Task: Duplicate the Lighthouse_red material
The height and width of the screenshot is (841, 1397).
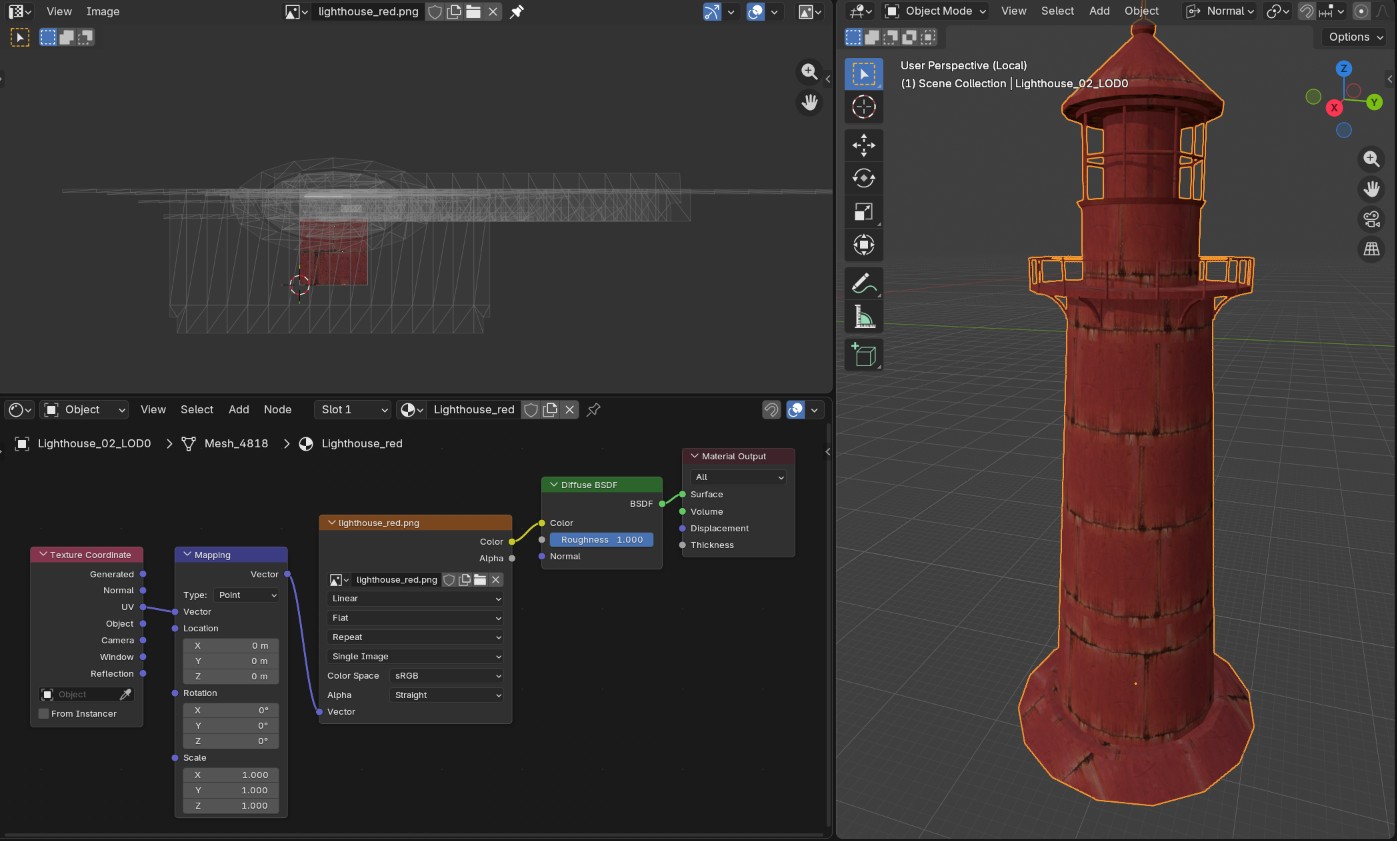Action: pos(550,409)
